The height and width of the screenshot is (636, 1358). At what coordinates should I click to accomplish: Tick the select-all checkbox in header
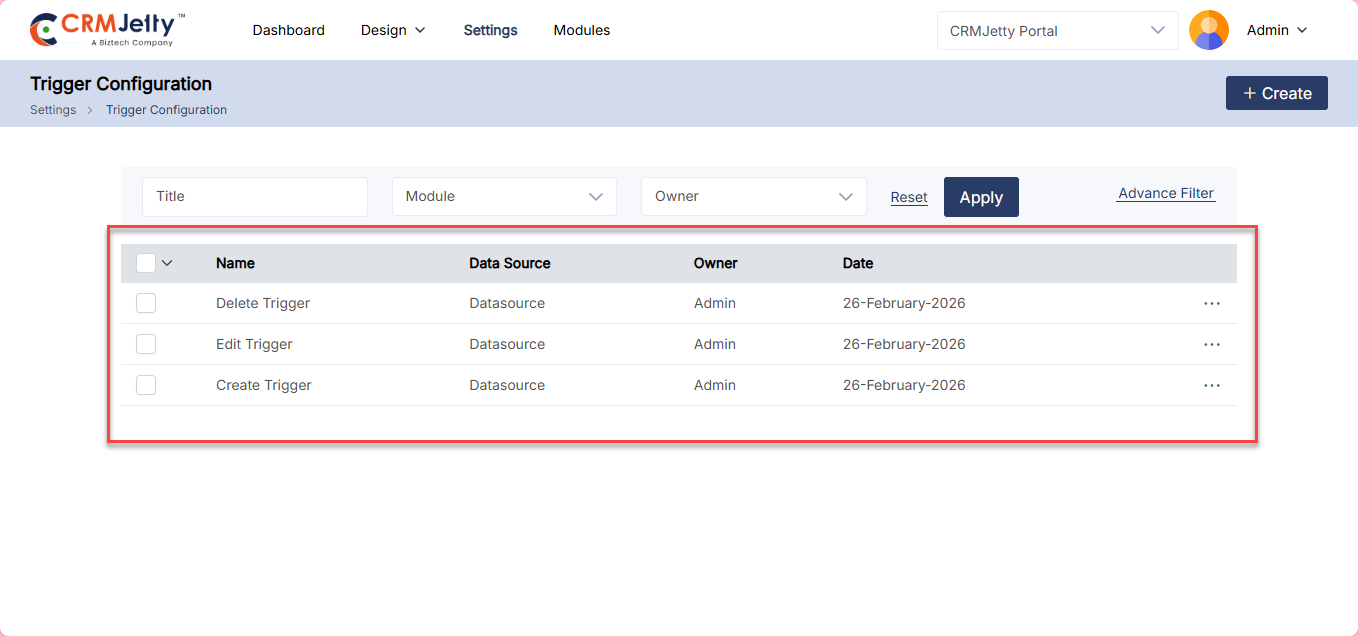(x=146, y=263)
